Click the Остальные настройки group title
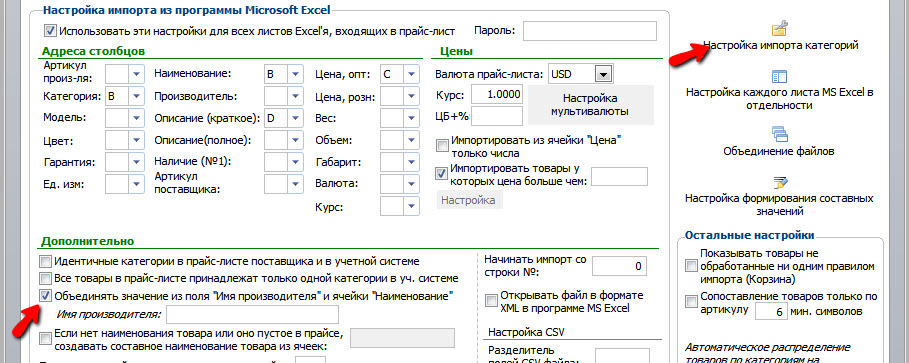 tap(750, 235)
